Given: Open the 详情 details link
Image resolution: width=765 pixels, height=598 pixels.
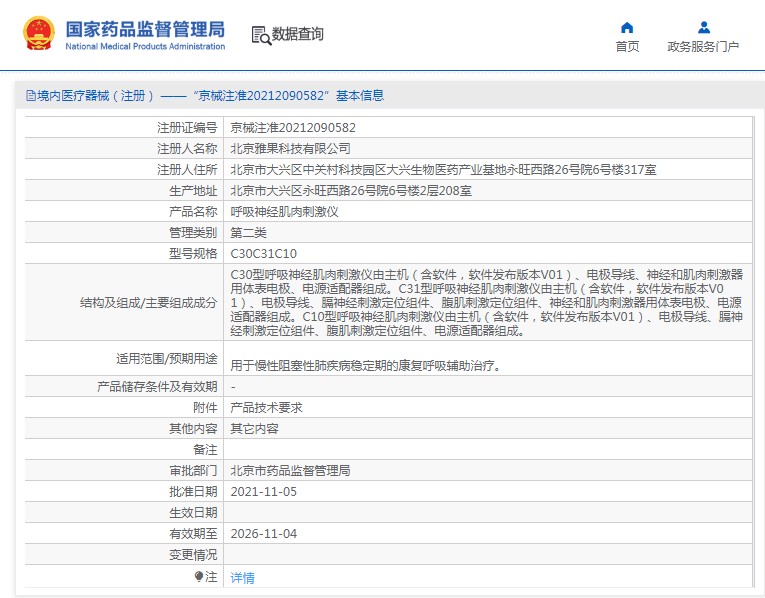Looking at the screenshot, I should 242,578.
